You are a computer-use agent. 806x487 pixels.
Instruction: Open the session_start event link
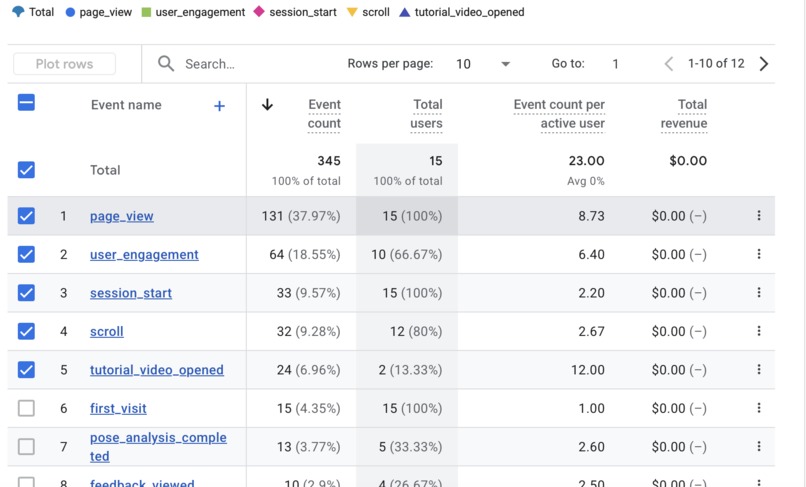click(x=131, y=293)
